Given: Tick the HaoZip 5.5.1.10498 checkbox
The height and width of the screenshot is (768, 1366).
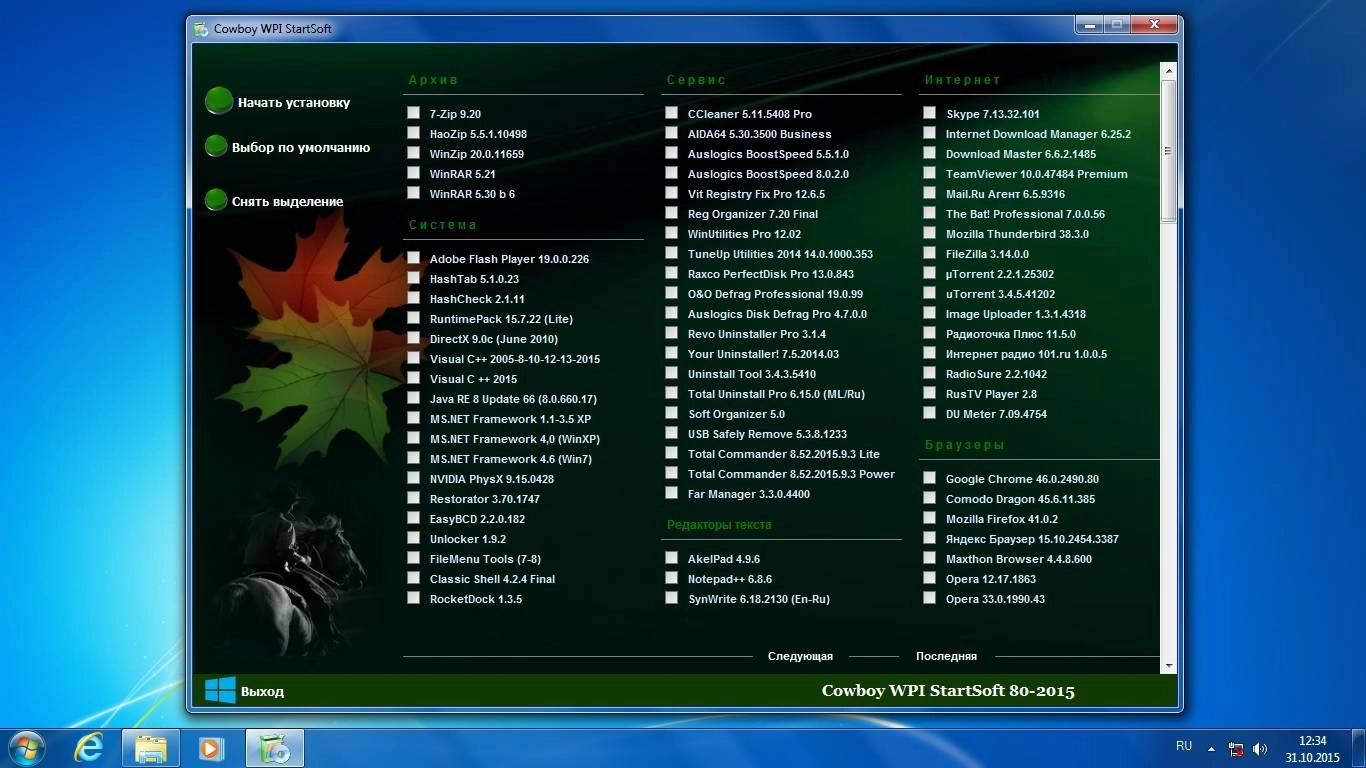Looking at the screenshot, I should [x=414, y=133].
